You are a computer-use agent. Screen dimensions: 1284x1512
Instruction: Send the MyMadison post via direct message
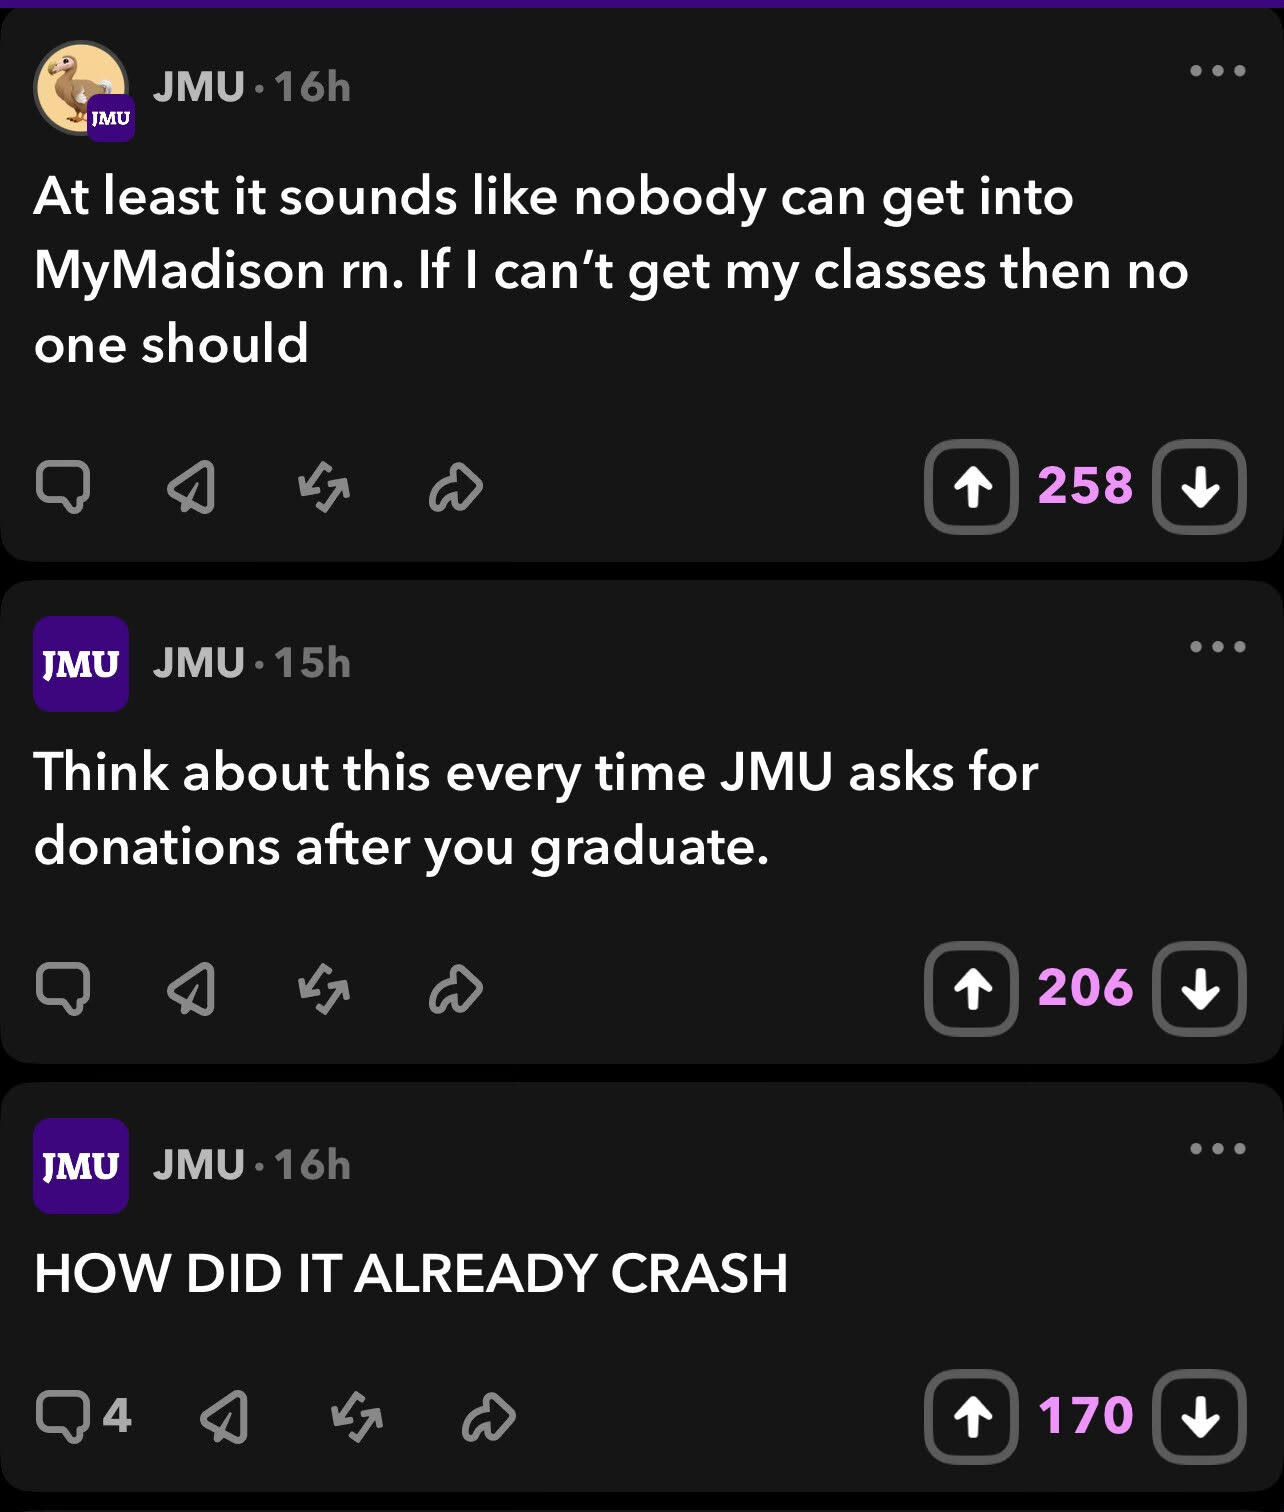coord(190,487)
